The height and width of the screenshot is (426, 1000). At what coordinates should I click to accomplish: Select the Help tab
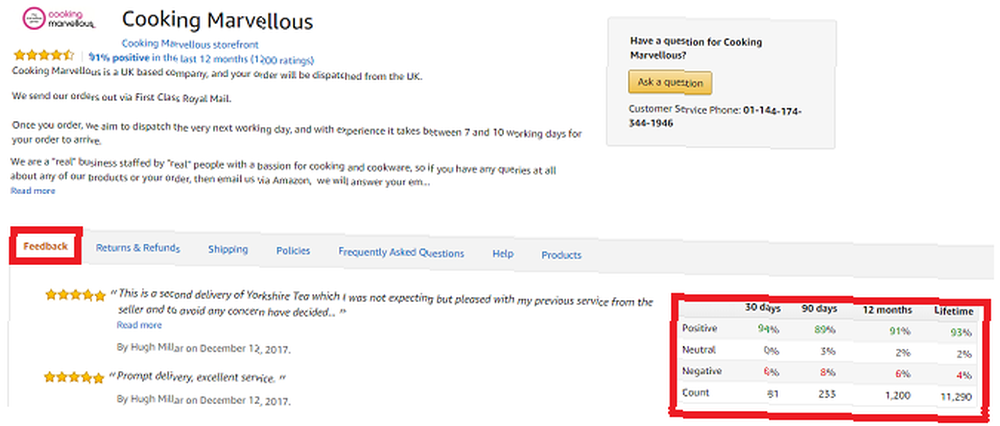click(x=503, y=254)
